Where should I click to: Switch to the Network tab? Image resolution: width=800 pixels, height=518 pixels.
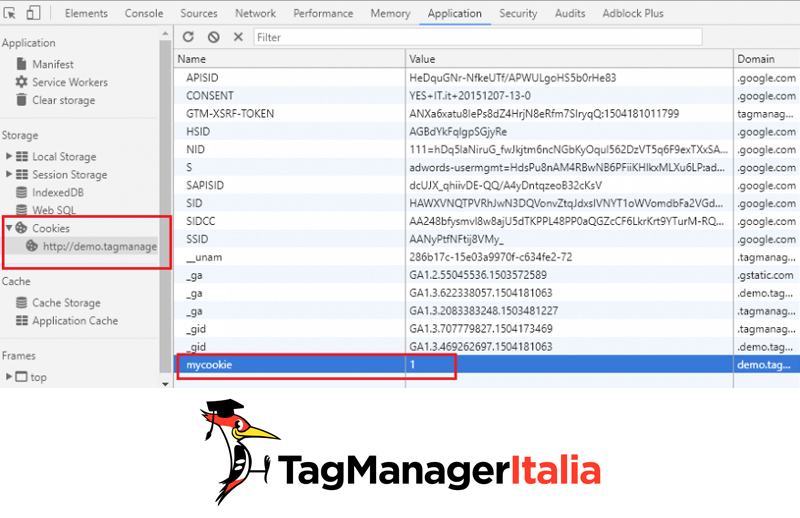point(256,13)
